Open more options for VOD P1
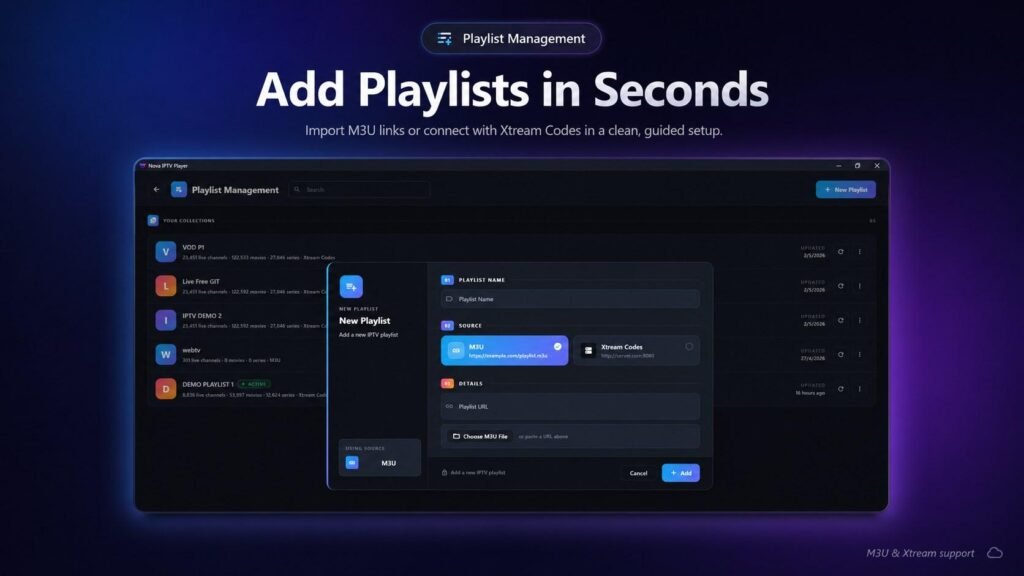This screenshot has width=1024, height=576. click(859, 251)
